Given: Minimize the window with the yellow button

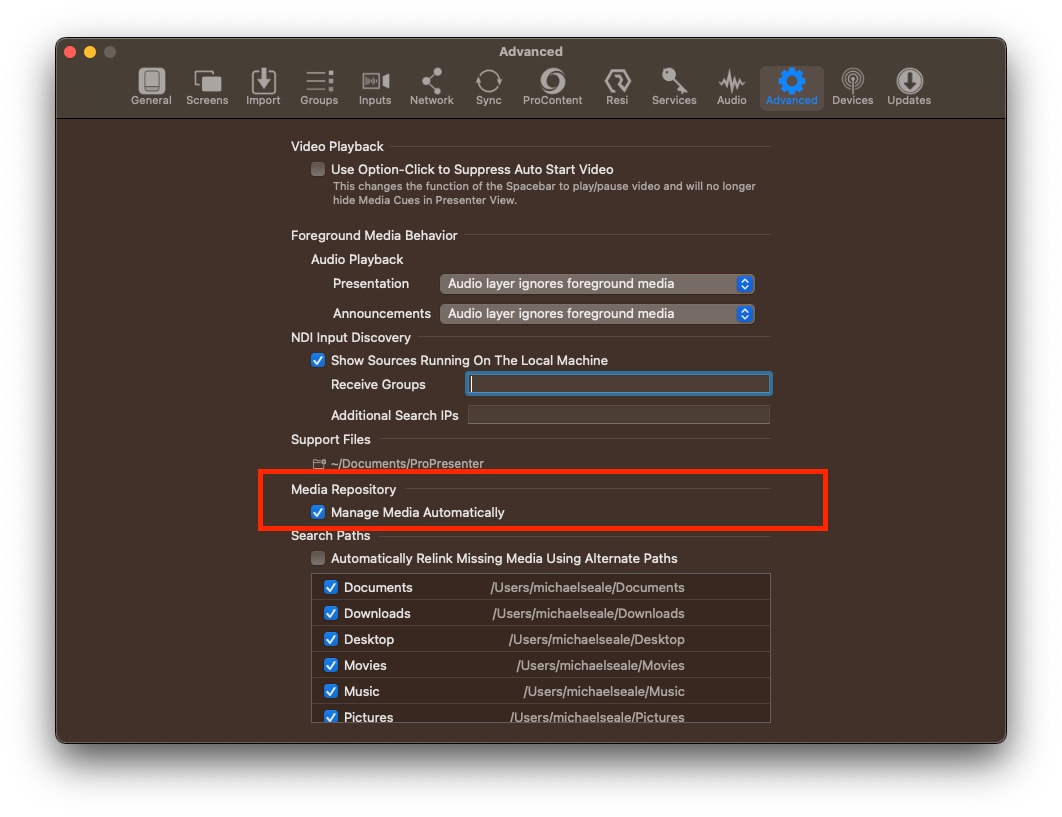Looking at the screenshot, I should pos(89,52).
